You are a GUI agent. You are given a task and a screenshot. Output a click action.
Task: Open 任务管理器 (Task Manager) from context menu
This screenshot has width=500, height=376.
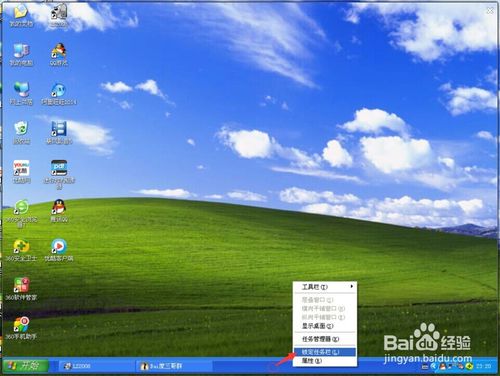point(325,339)
